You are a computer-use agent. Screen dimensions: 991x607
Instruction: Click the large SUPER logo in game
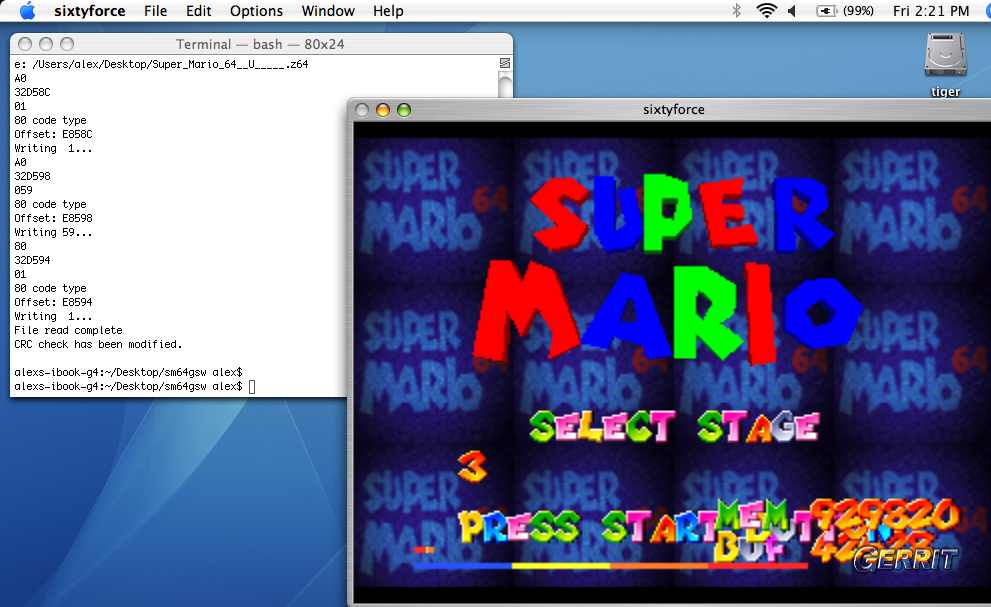(x=681, y=213)
